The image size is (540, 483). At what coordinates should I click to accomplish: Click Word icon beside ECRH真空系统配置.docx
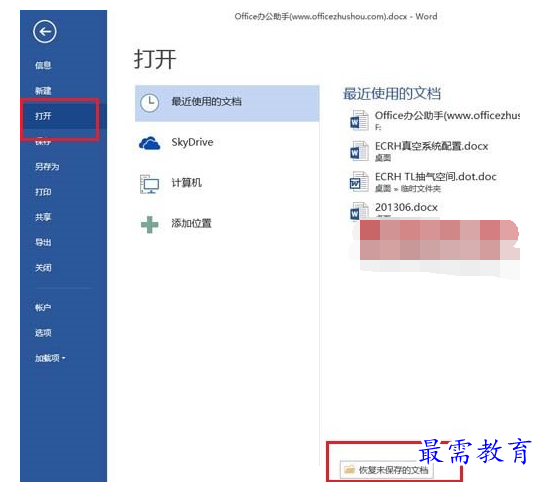pos(359,151)
